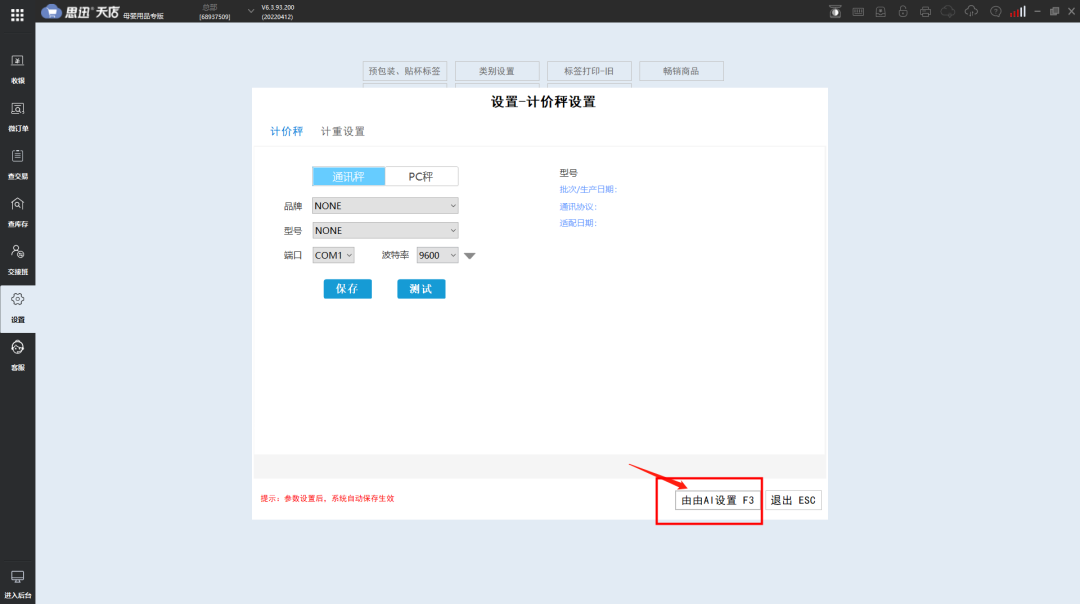Viewport: 1080px width, 604px height.
Task: Open the keyboard icon in the title bar
Action: pos(857,11)
